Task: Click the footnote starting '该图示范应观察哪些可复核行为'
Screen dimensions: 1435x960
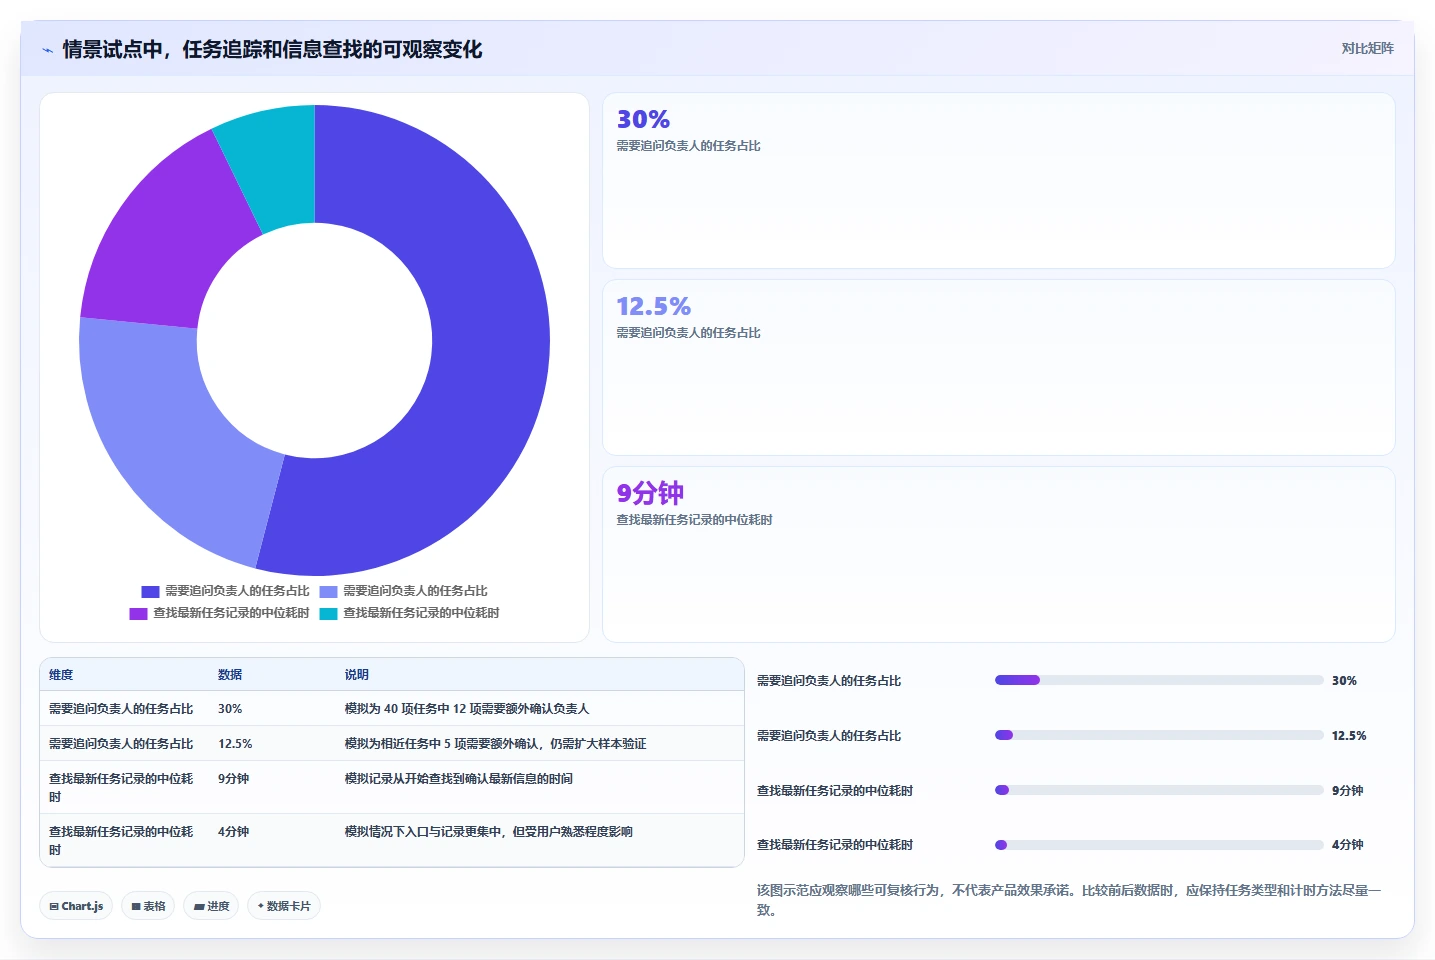Action: [x=1069, y=900]
